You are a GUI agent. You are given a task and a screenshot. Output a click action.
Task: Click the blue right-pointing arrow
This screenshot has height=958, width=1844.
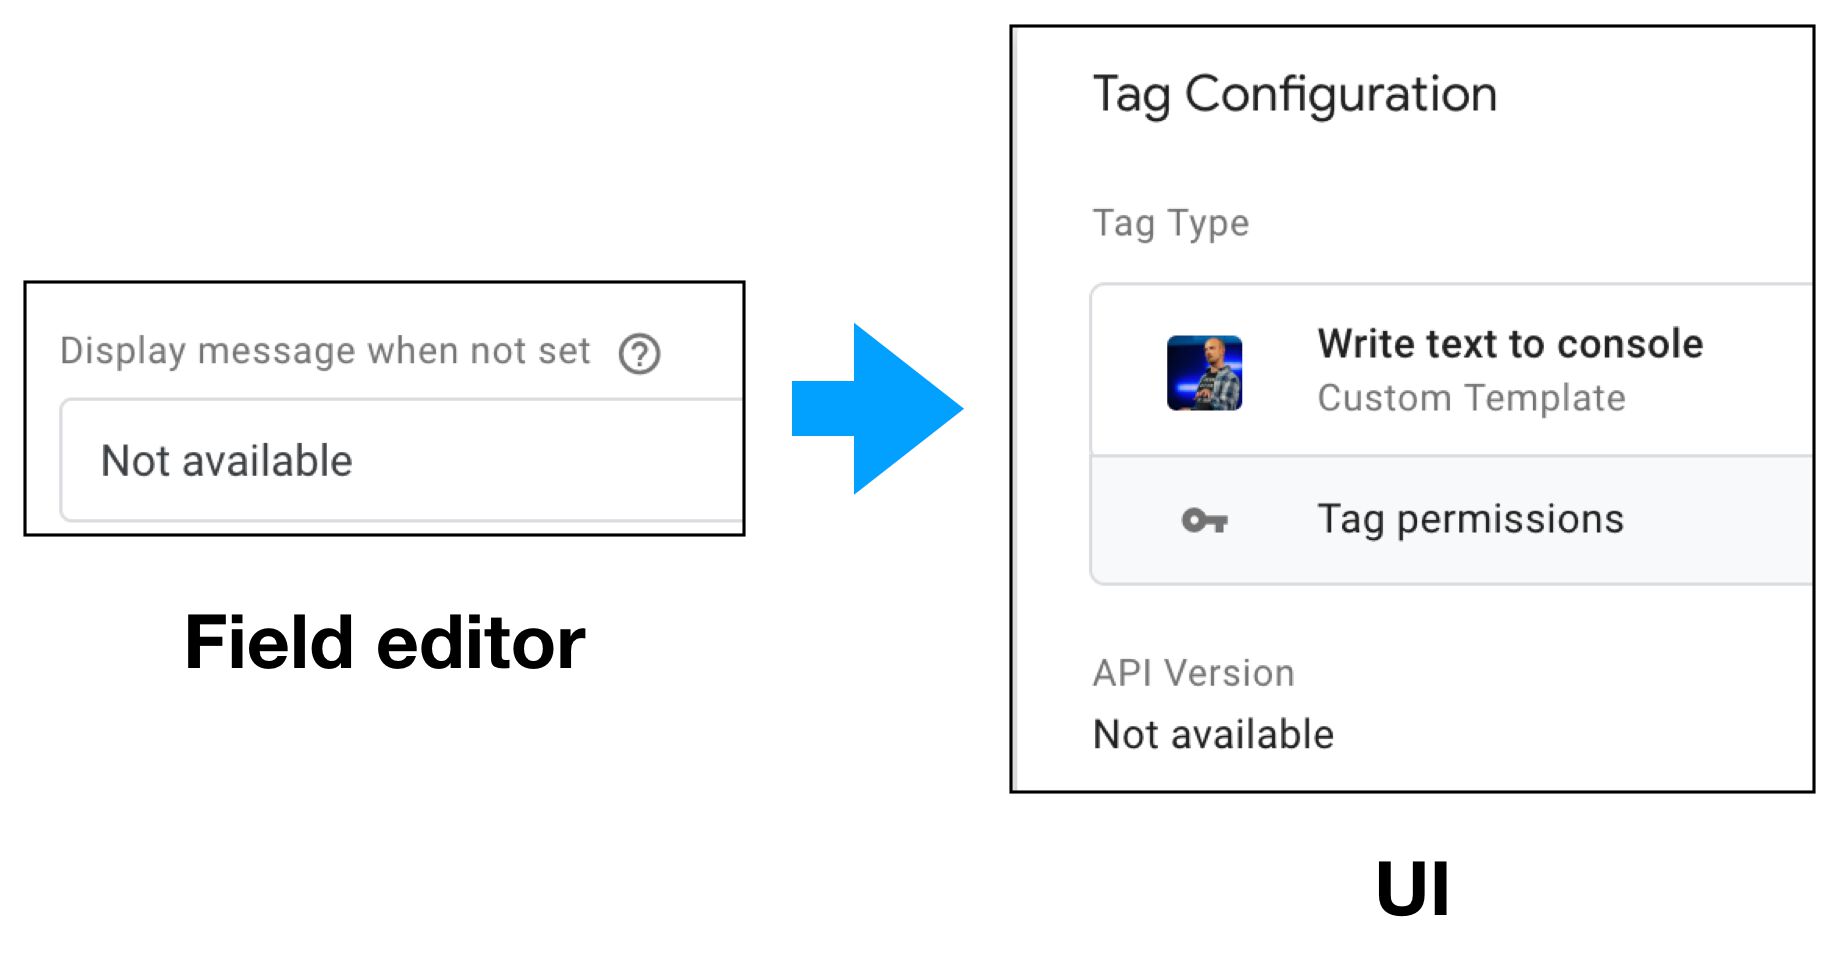coord(877,408)
